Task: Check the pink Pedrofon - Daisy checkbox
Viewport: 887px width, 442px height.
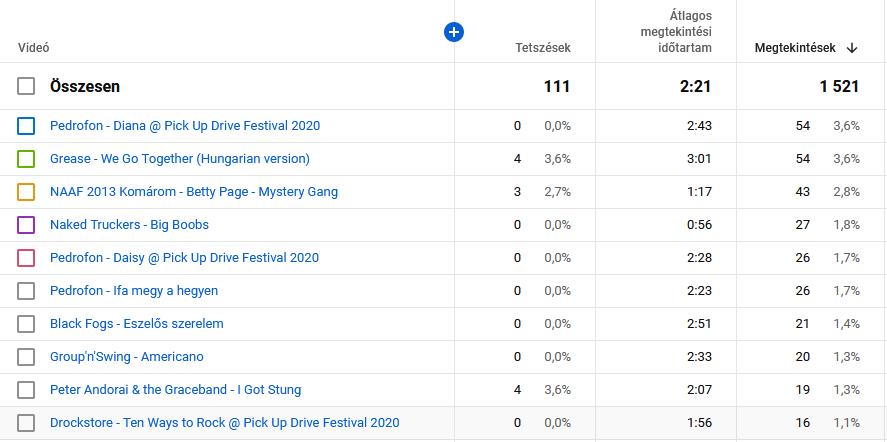Action: pos(26,258)
